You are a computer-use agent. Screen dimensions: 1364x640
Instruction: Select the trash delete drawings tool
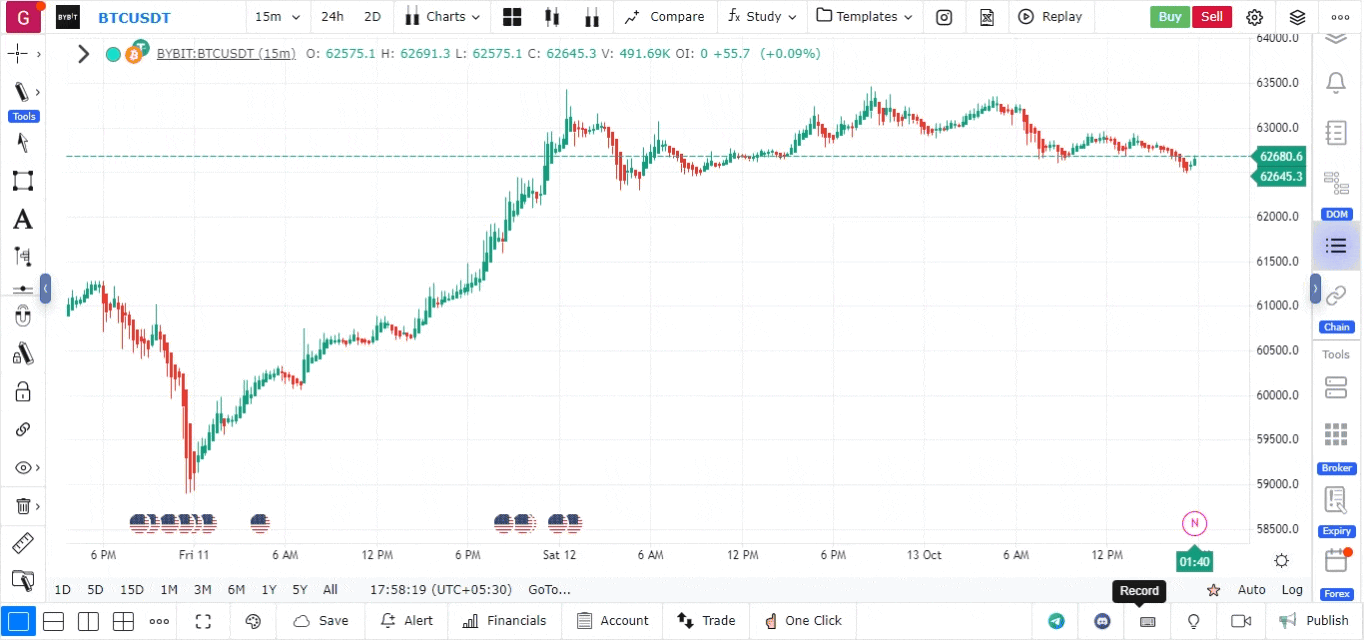[23, 506]
